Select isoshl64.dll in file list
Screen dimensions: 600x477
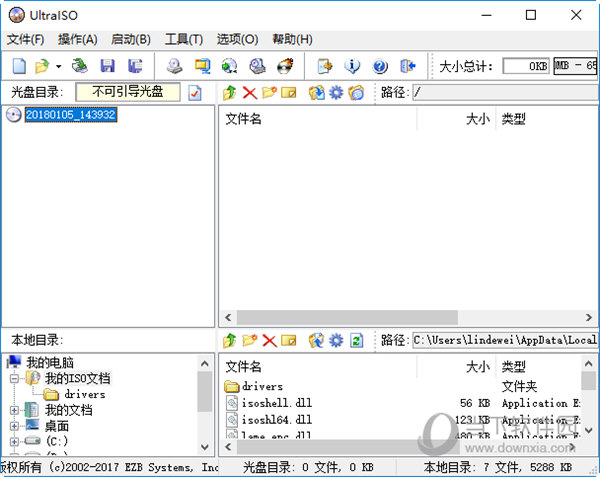click(x=277, y=420)
